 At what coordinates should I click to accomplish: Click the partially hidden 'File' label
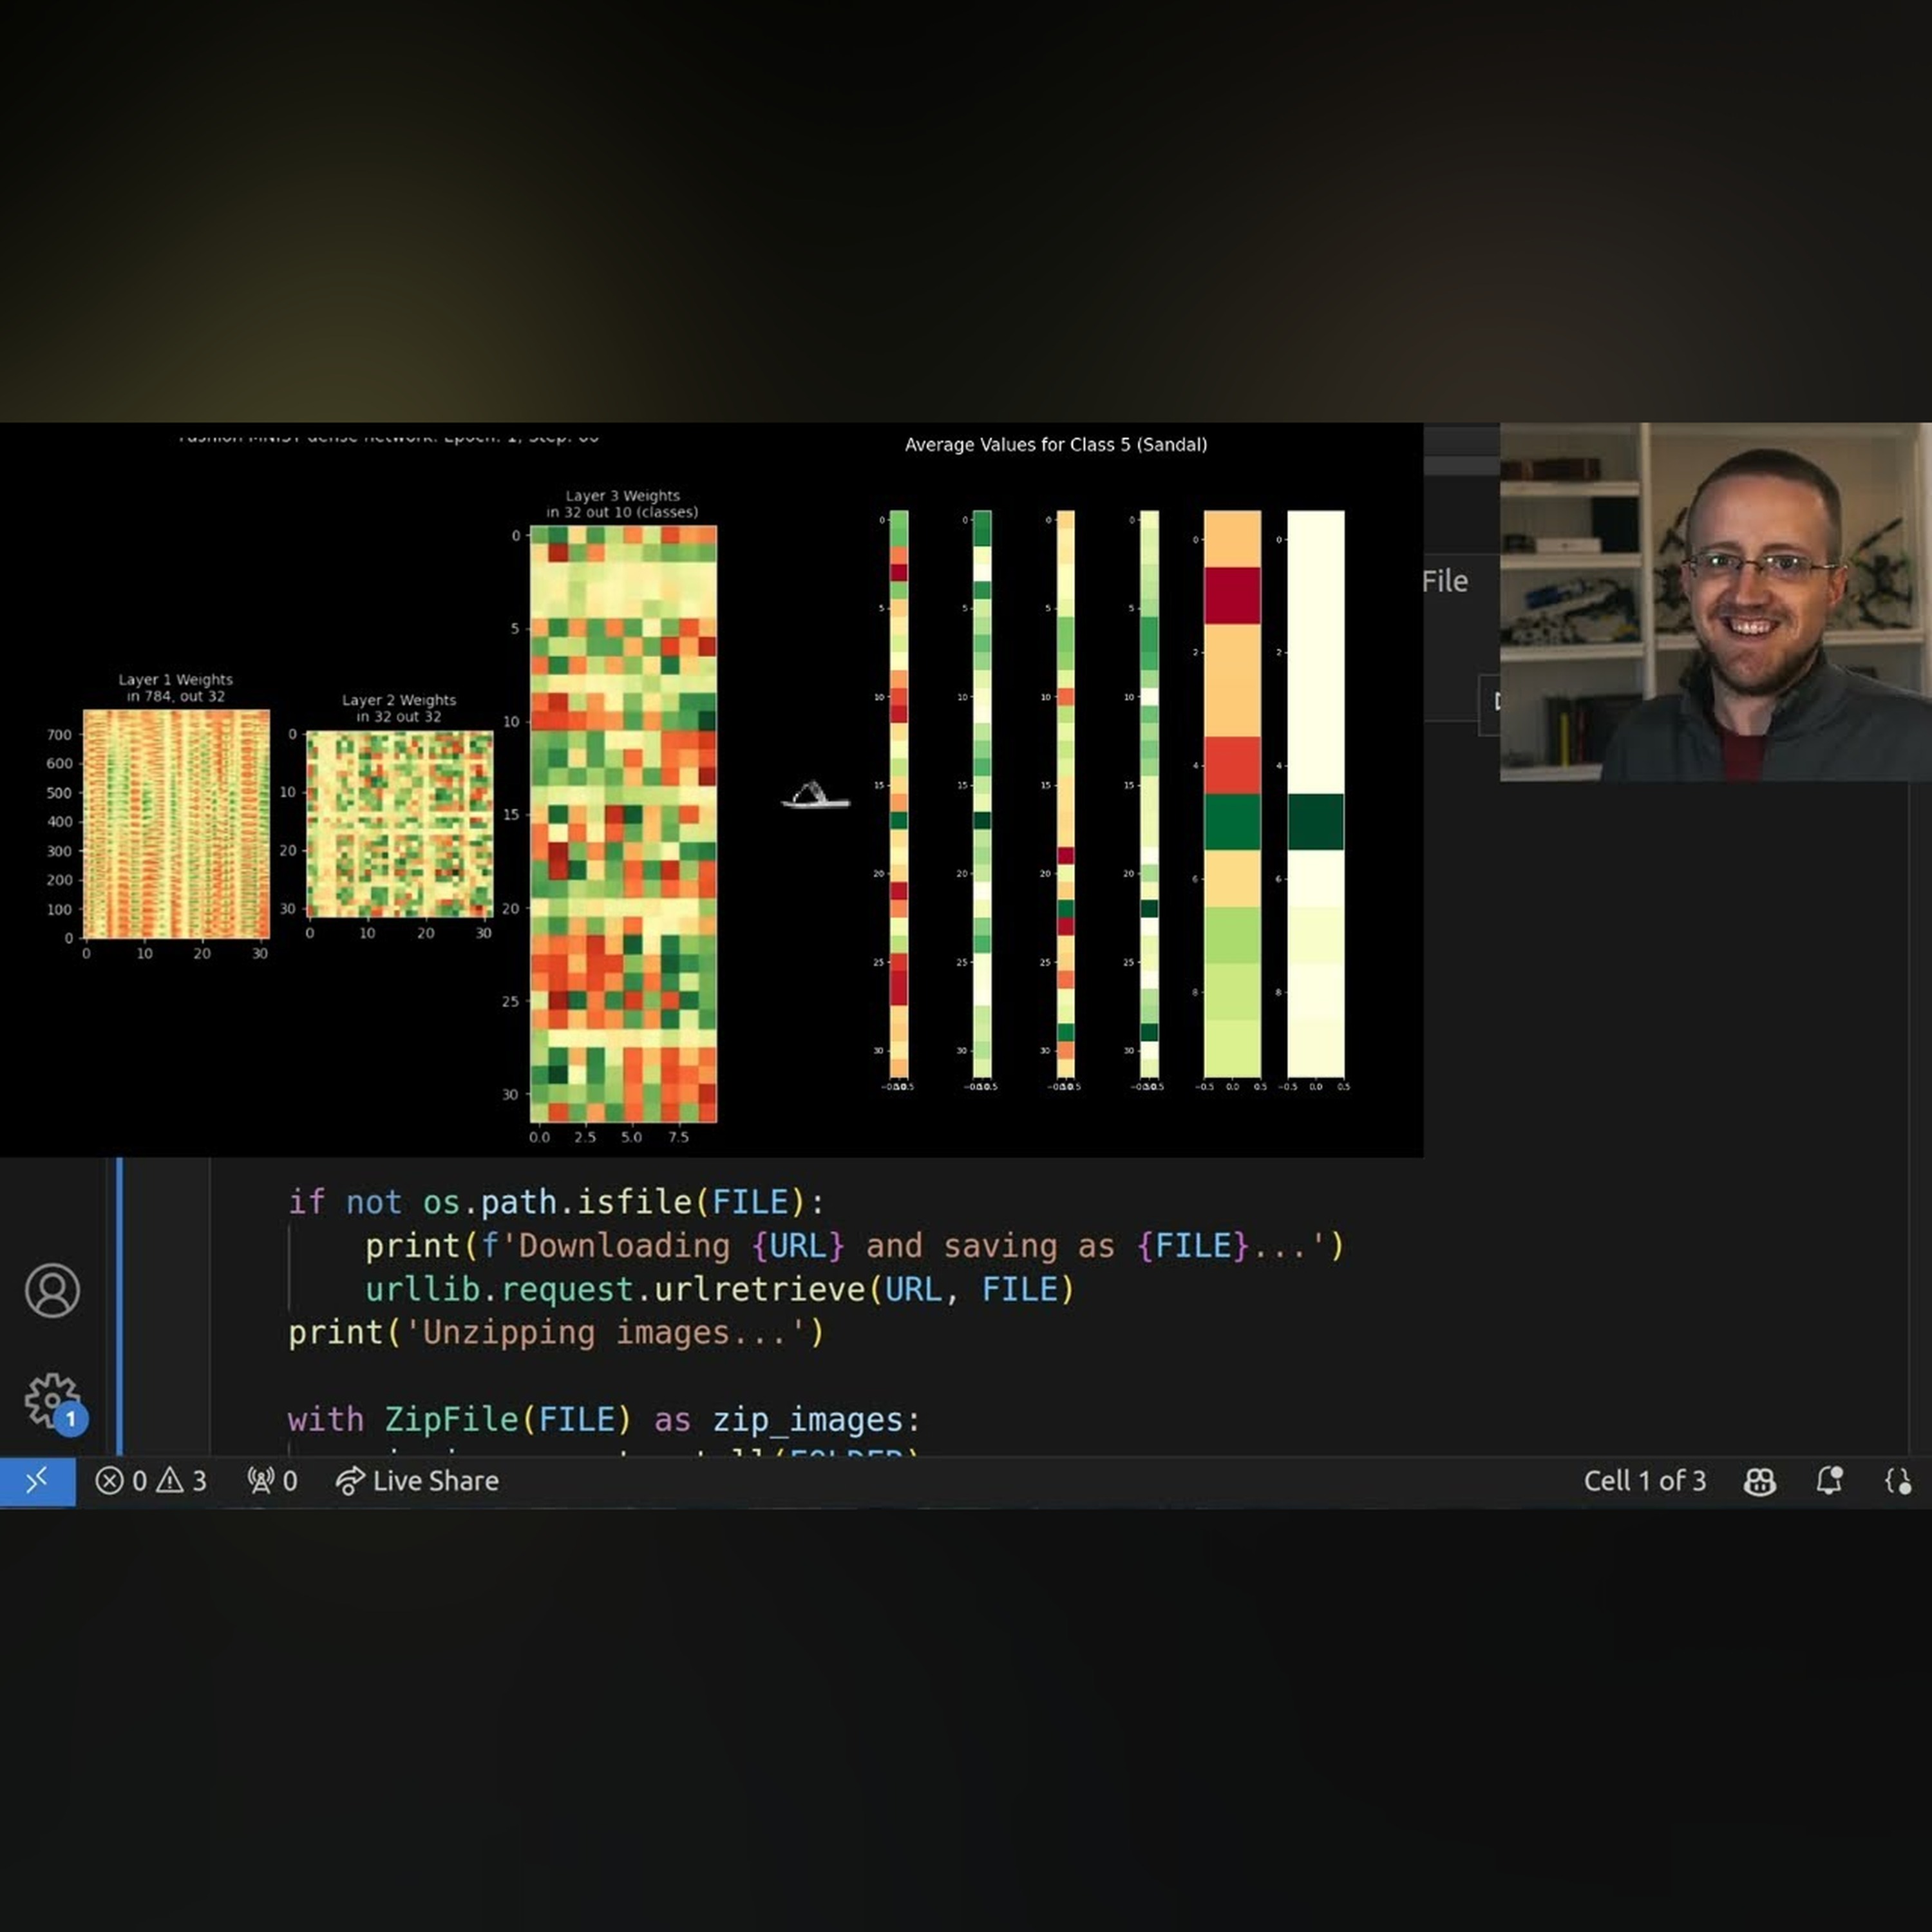pyautogui.click(x=1445, y=581)
